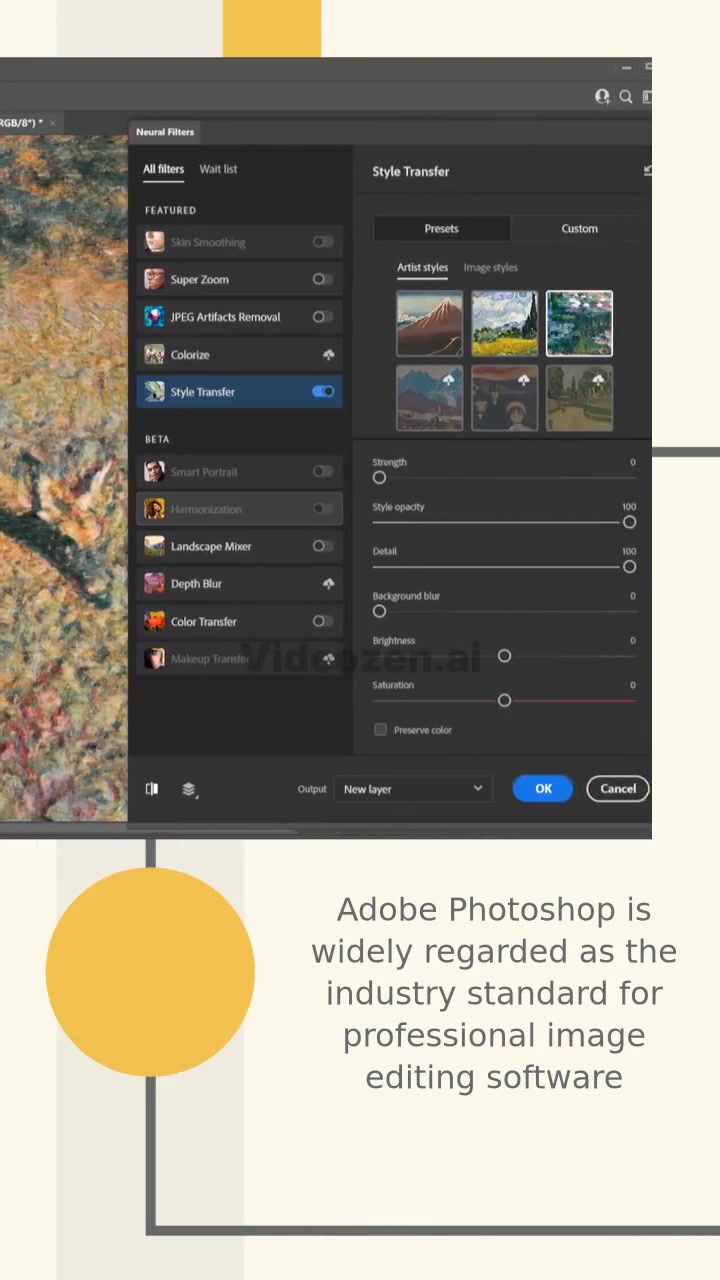The image size is (720, 1280).
Task: Click the Makeup Transfer filter icon
Action: (x=154, y=658)
